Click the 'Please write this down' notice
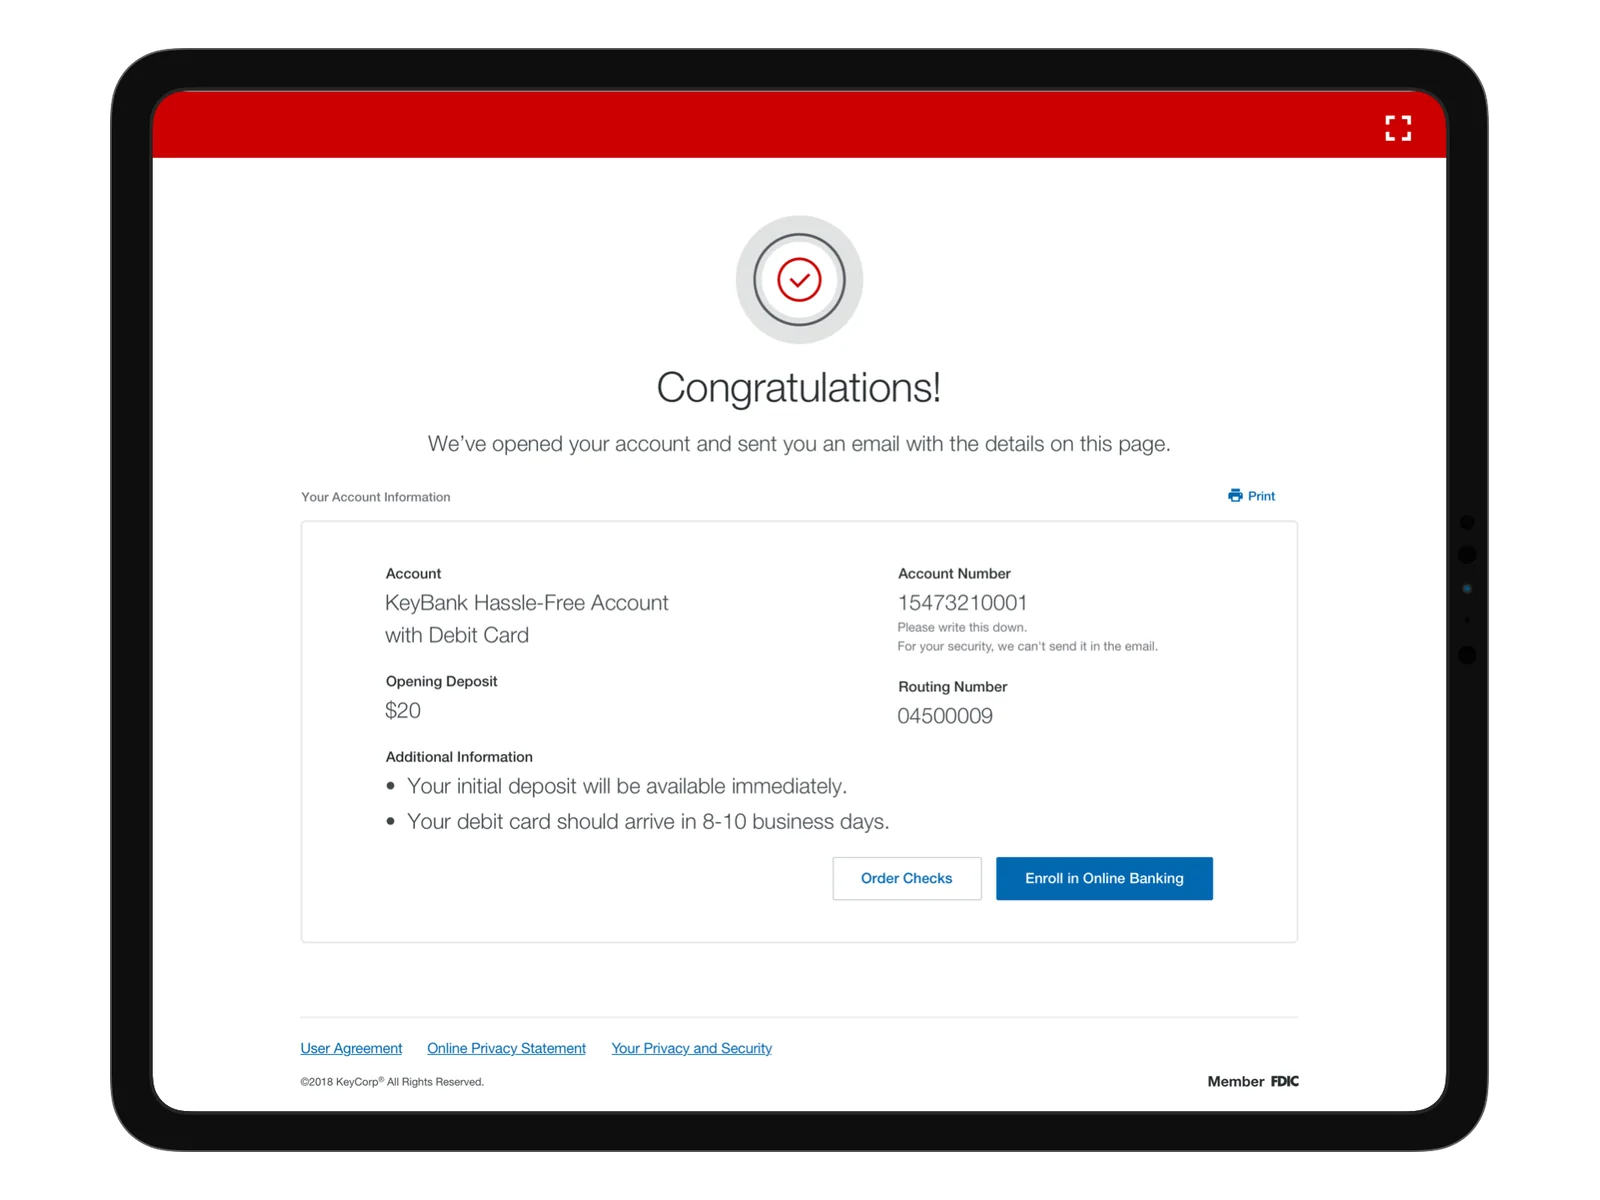 point(962,628)
